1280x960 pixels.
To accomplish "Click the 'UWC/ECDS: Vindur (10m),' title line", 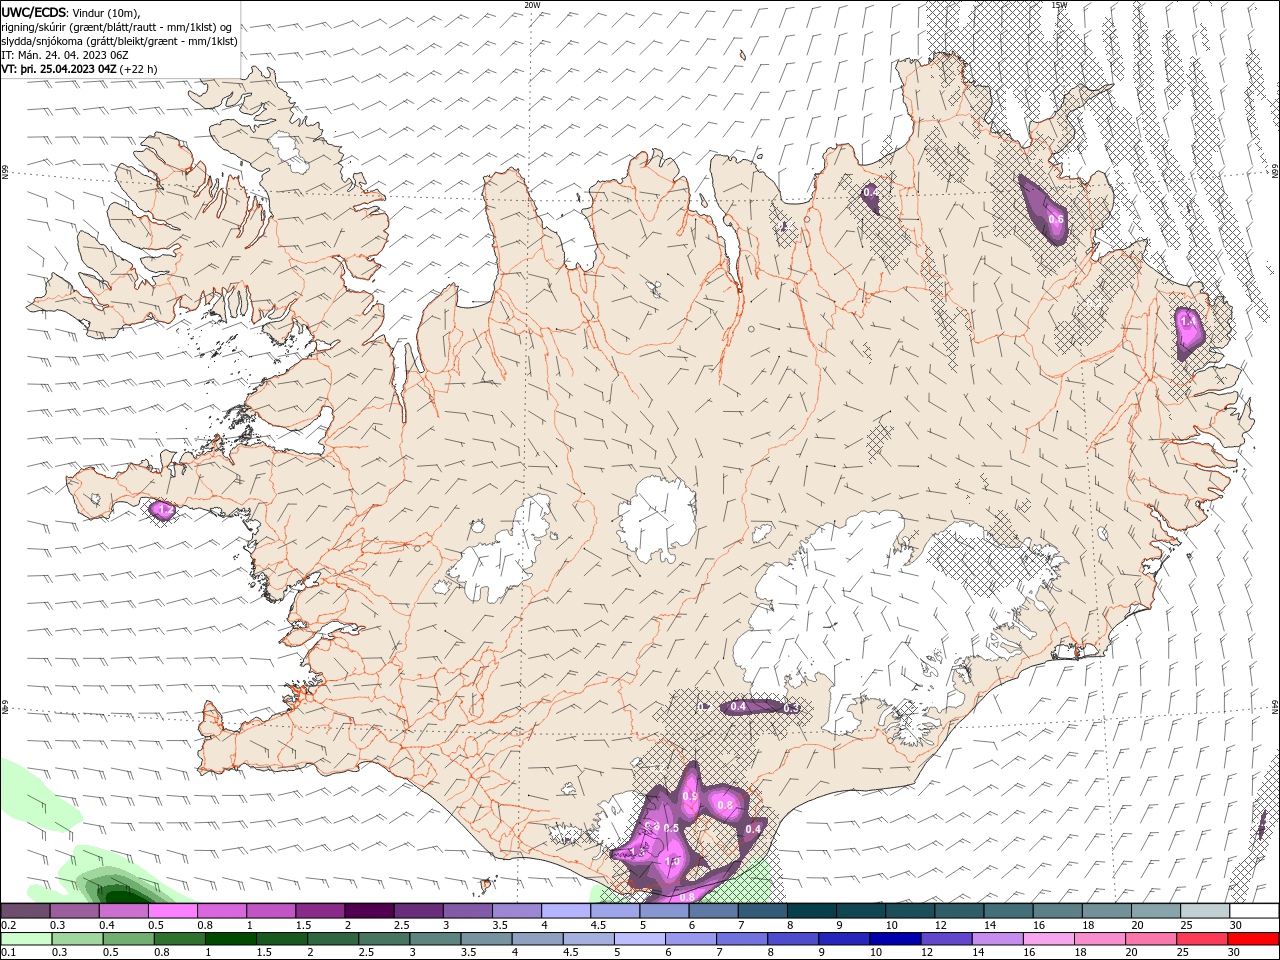I will 70,13.
